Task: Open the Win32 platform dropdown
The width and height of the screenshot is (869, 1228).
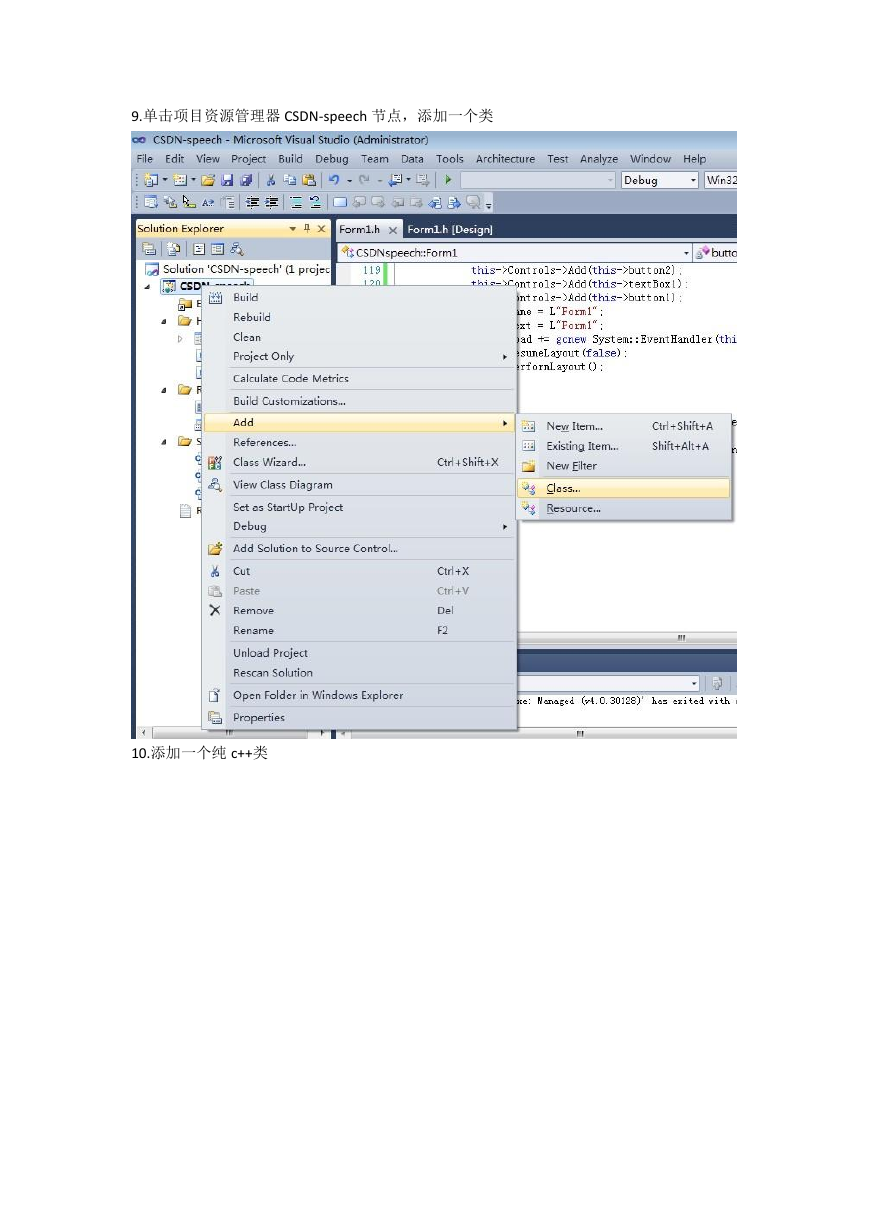Action: [720, 180]
